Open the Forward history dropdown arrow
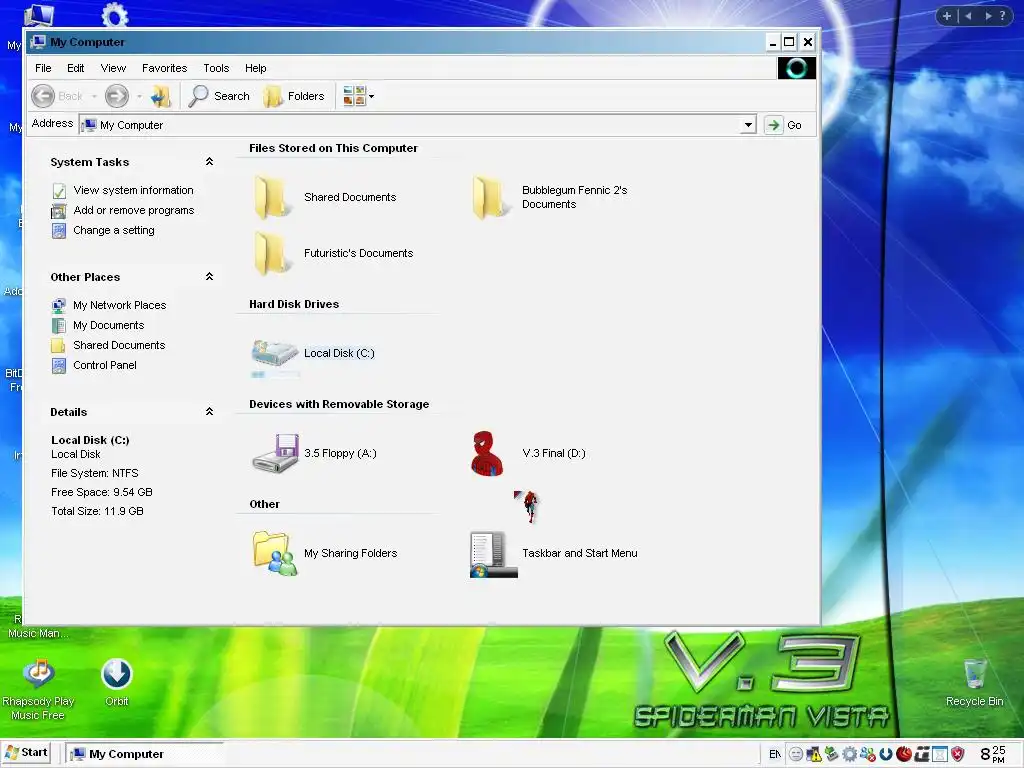1024x768 pixels. (139, 97)
